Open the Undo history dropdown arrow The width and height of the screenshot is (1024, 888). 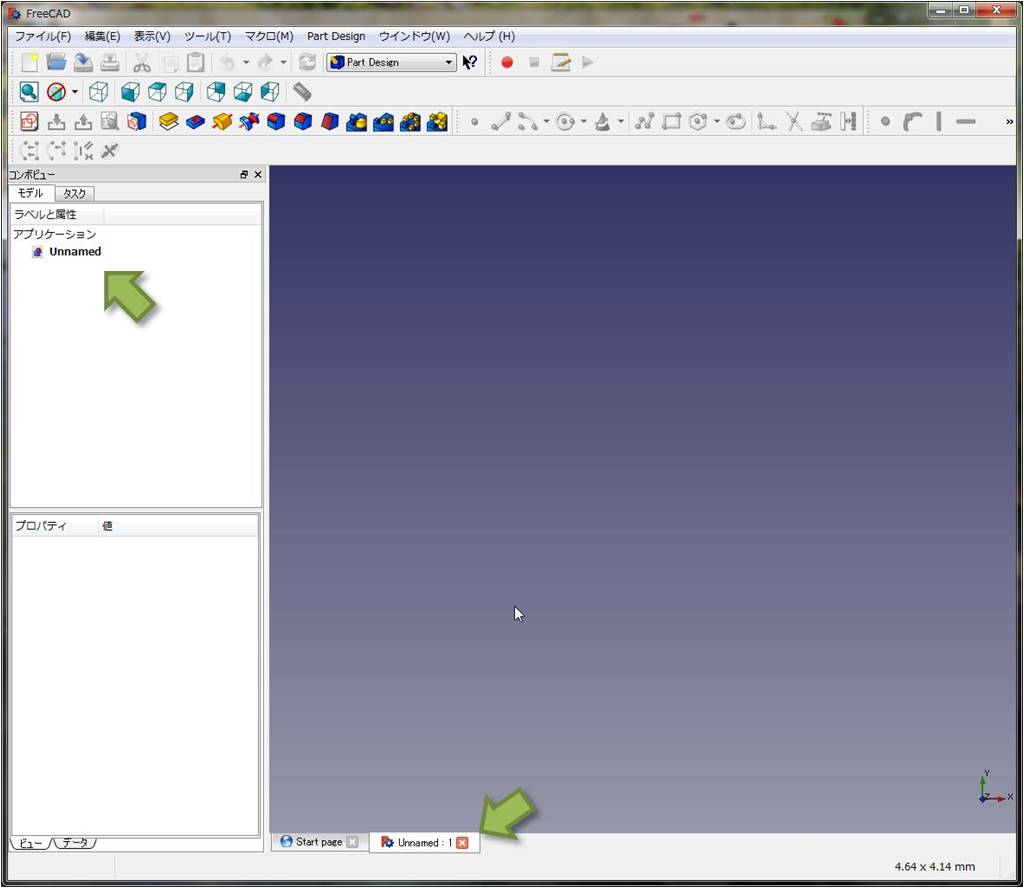[x=246, y=63]
